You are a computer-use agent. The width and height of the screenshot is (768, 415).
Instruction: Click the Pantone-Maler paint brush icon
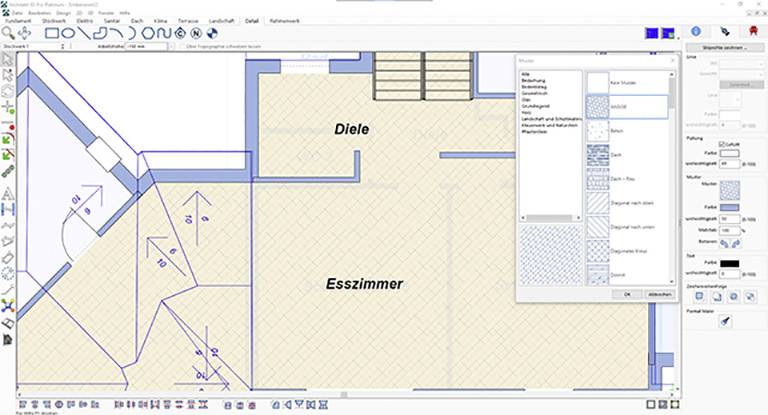[727, 321]
